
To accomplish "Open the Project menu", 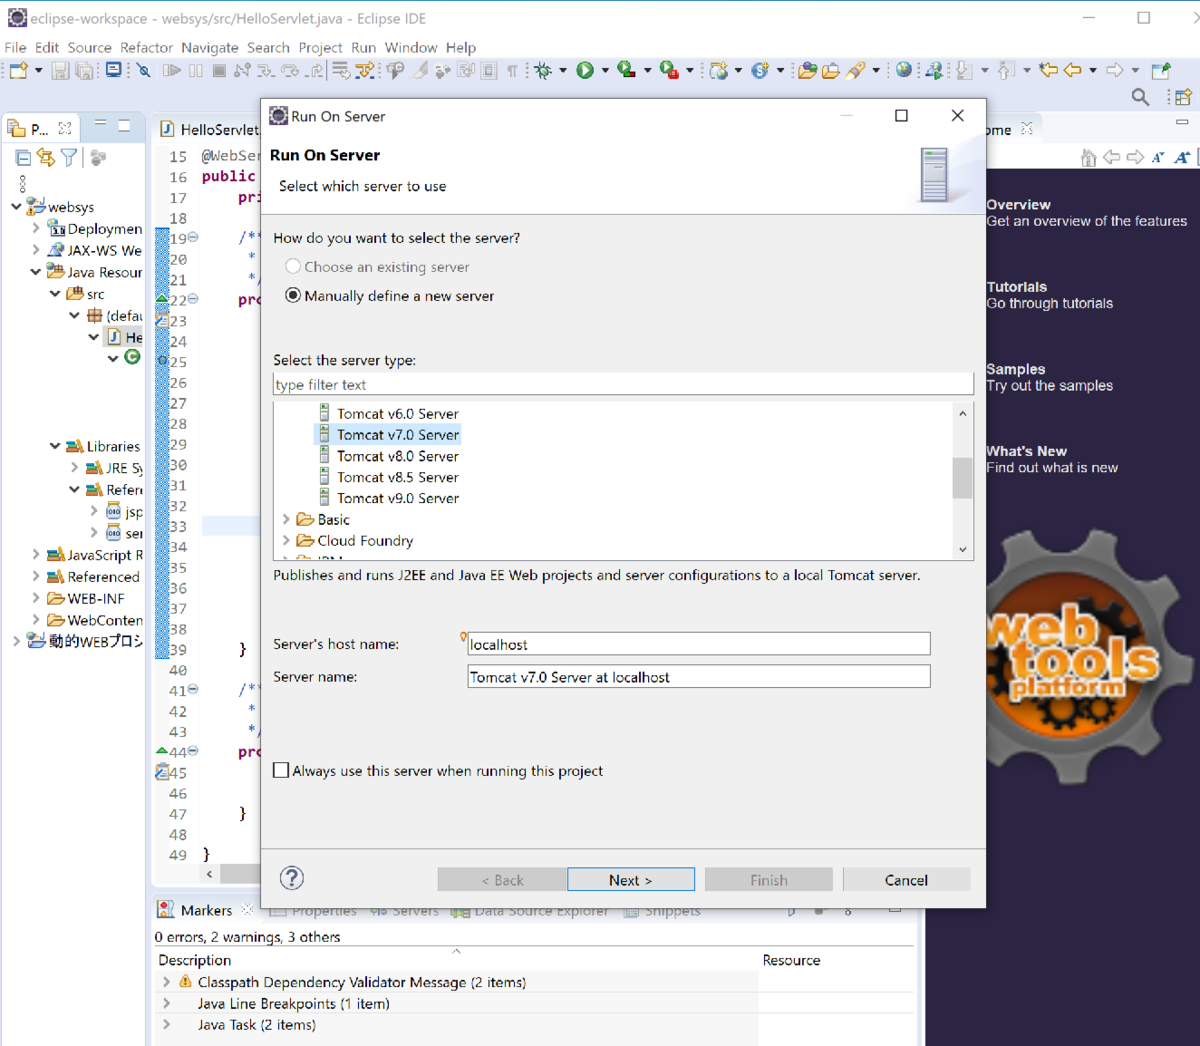I will pyautogui.click(x=320, y=47).
